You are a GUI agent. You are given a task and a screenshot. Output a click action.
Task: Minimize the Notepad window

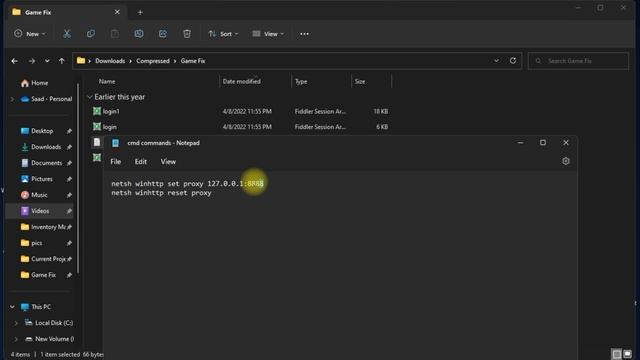[x=520, y=143]
